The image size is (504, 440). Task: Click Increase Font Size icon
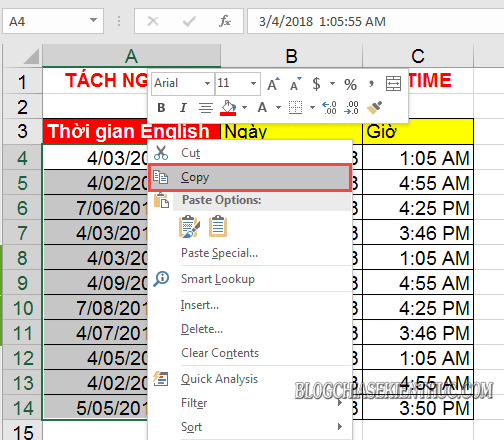pyautogui.click(x=273, y=84)
